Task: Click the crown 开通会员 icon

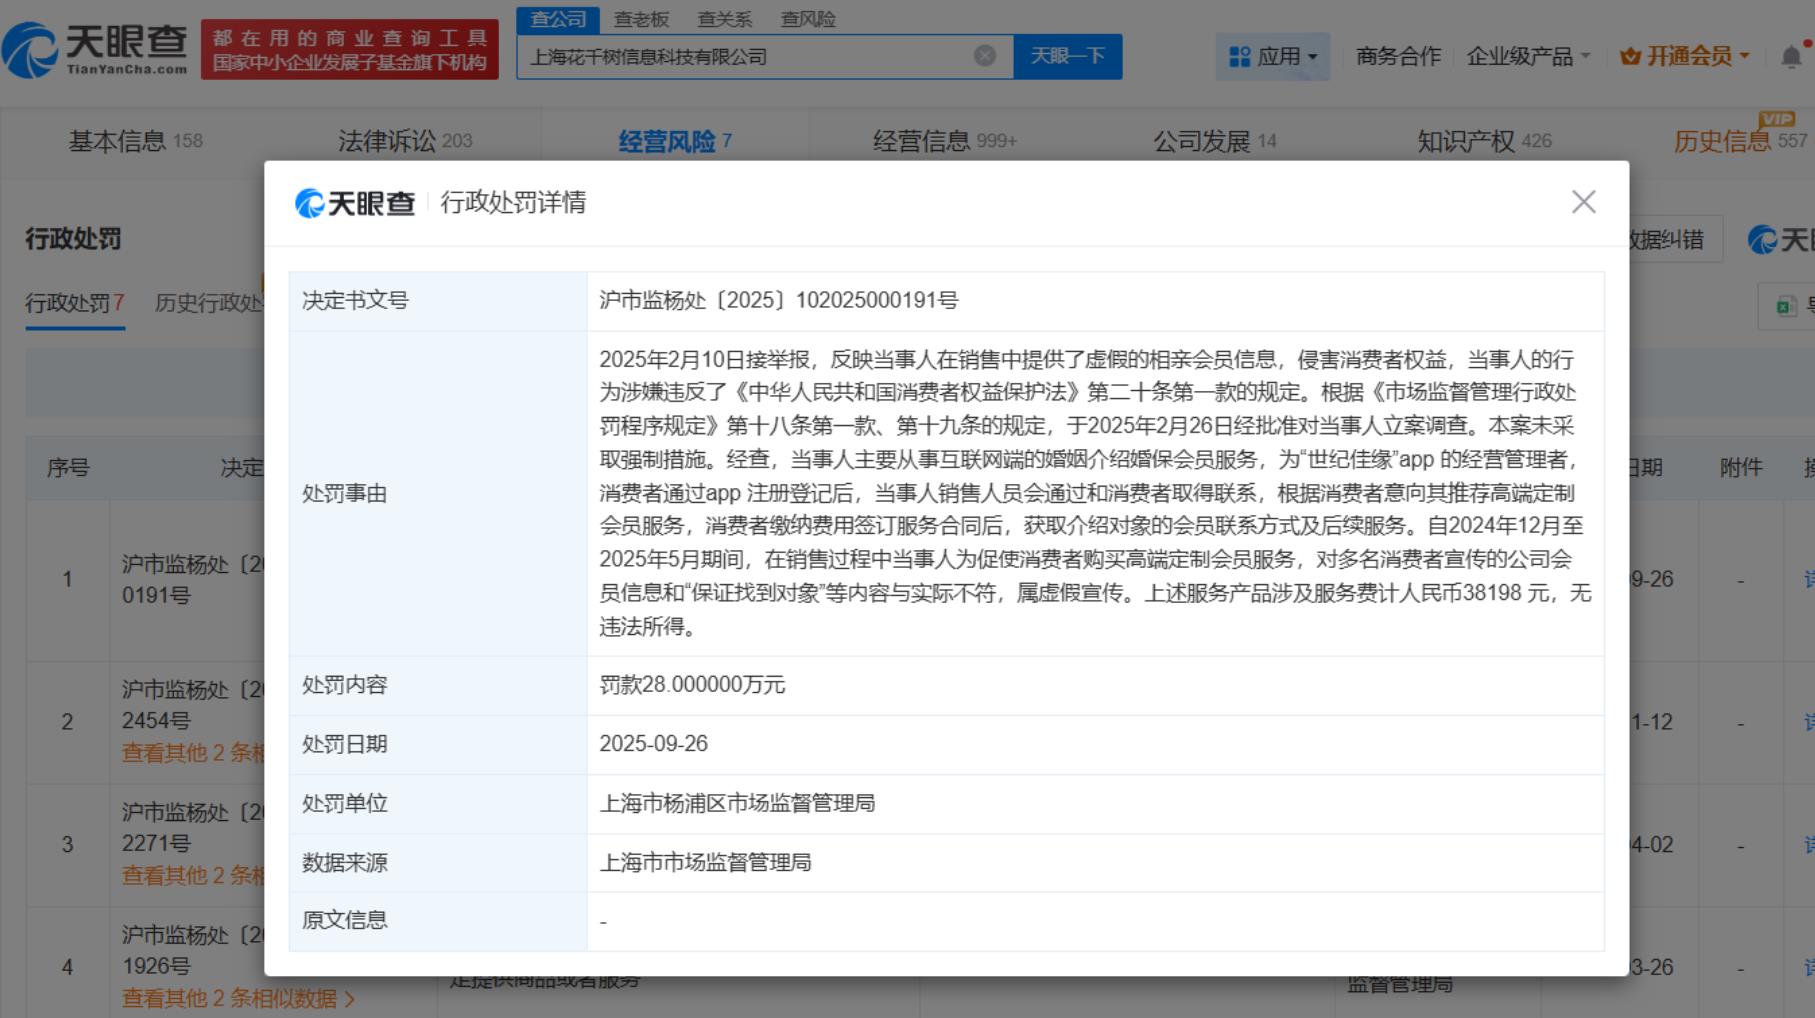Action: click(1630, 57)
